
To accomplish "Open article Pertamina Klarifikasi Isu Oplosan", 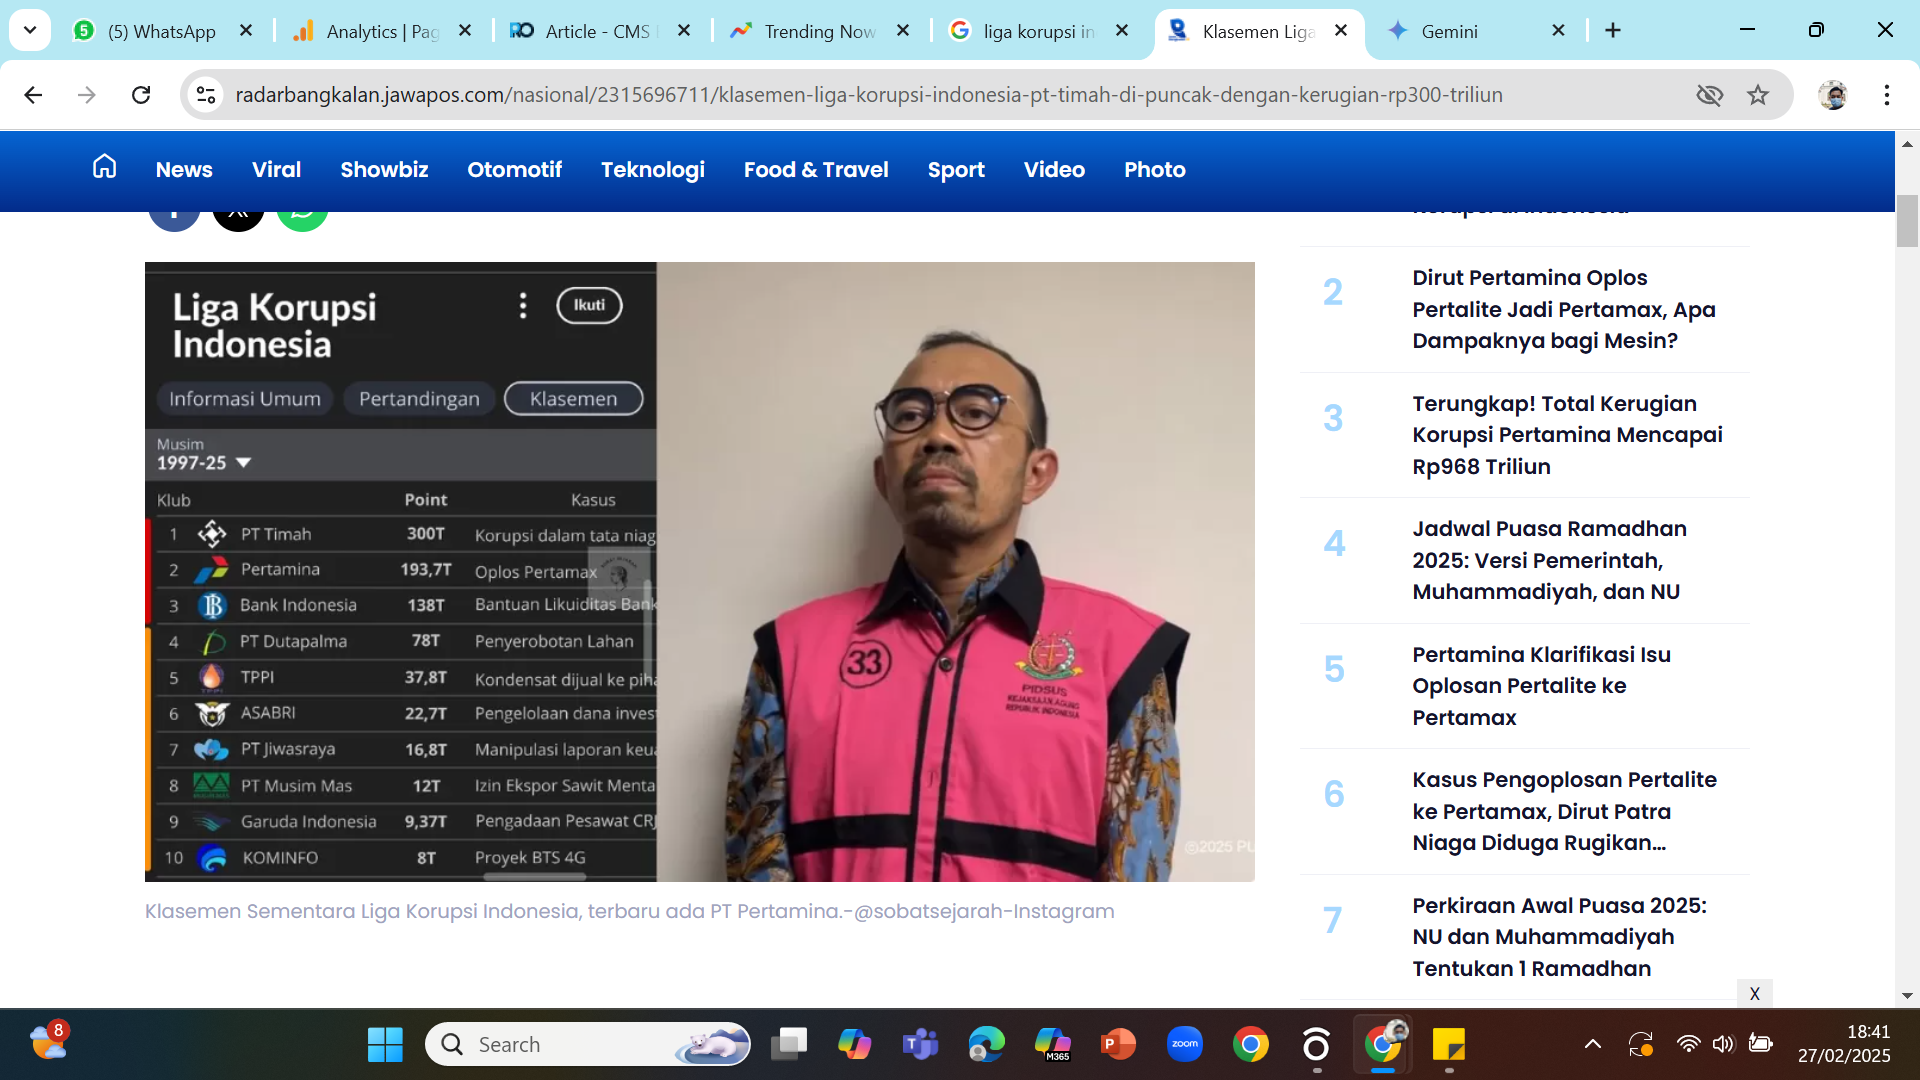I will coord(1541,686).
